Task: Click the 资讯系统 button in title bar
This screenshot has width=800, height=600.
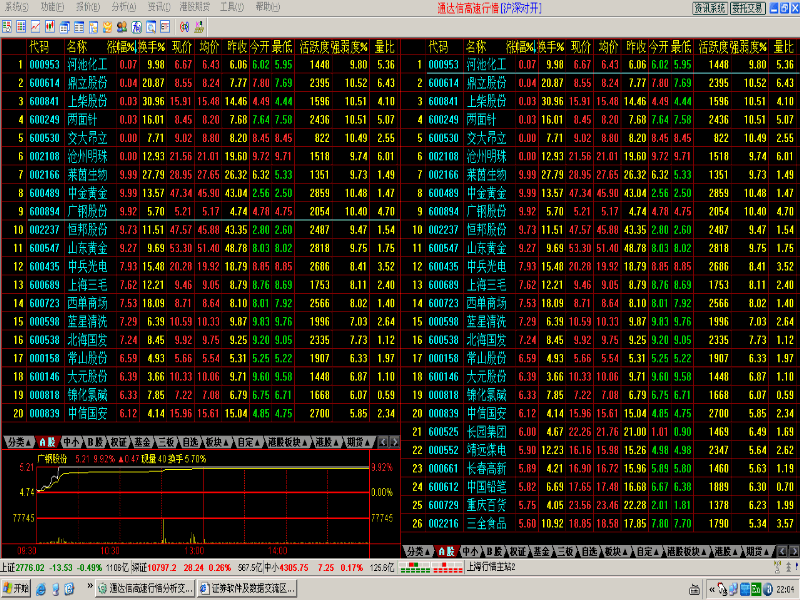Action: [x=710, y=8]
